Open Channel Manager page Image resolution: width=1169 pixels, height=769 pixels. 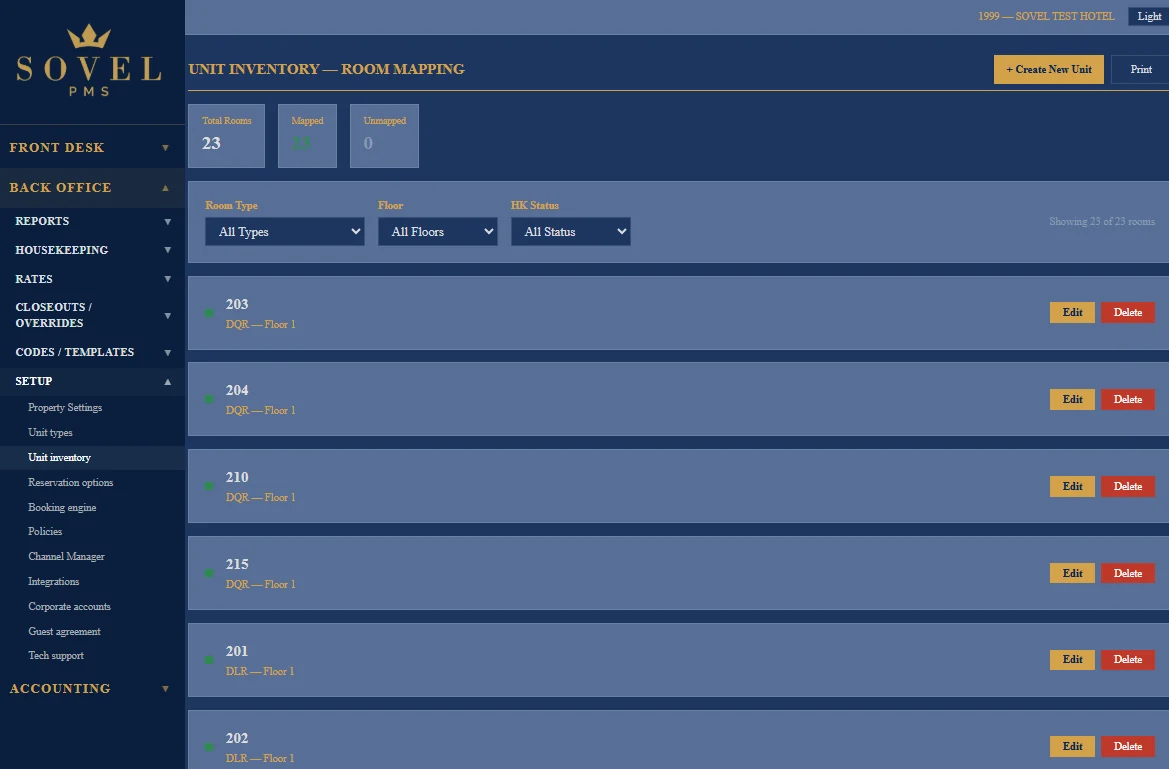(x=66, y=556)
